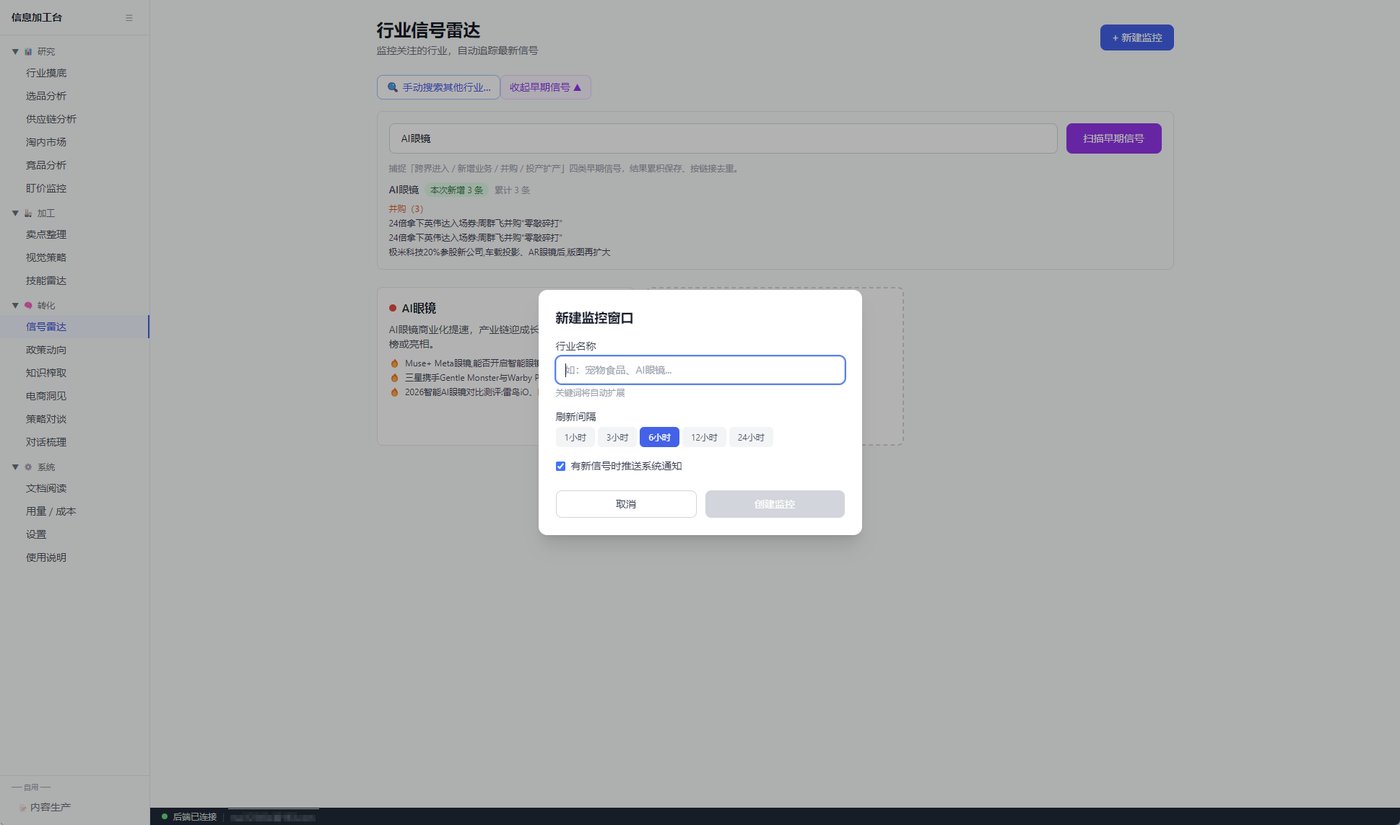This screenshot has width=1400, height=825.
Task: Click the 研究 group icon in sidebar
Action: [x=28, y=51]
